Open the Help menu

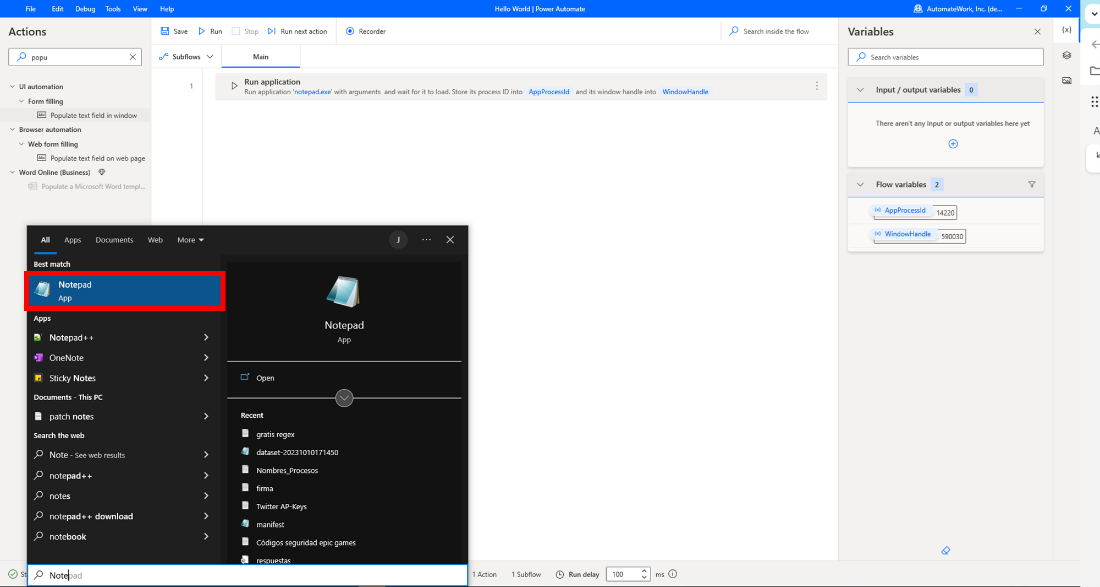[x=167, y=9]
